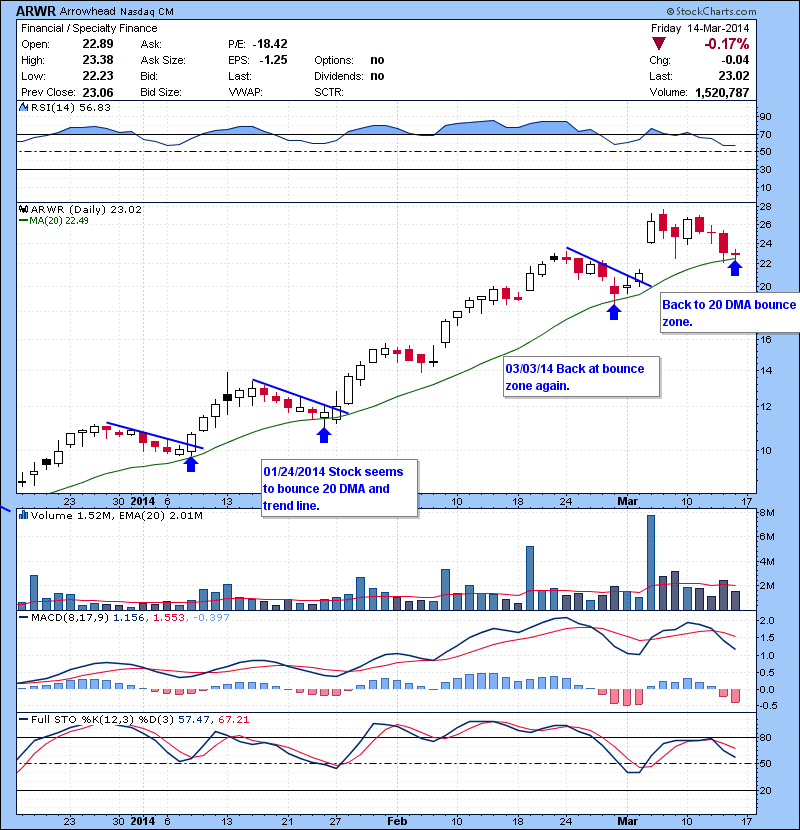Click the High price value 23.38
This screenshot has width=800, height=830.
(x=98, y=60)
